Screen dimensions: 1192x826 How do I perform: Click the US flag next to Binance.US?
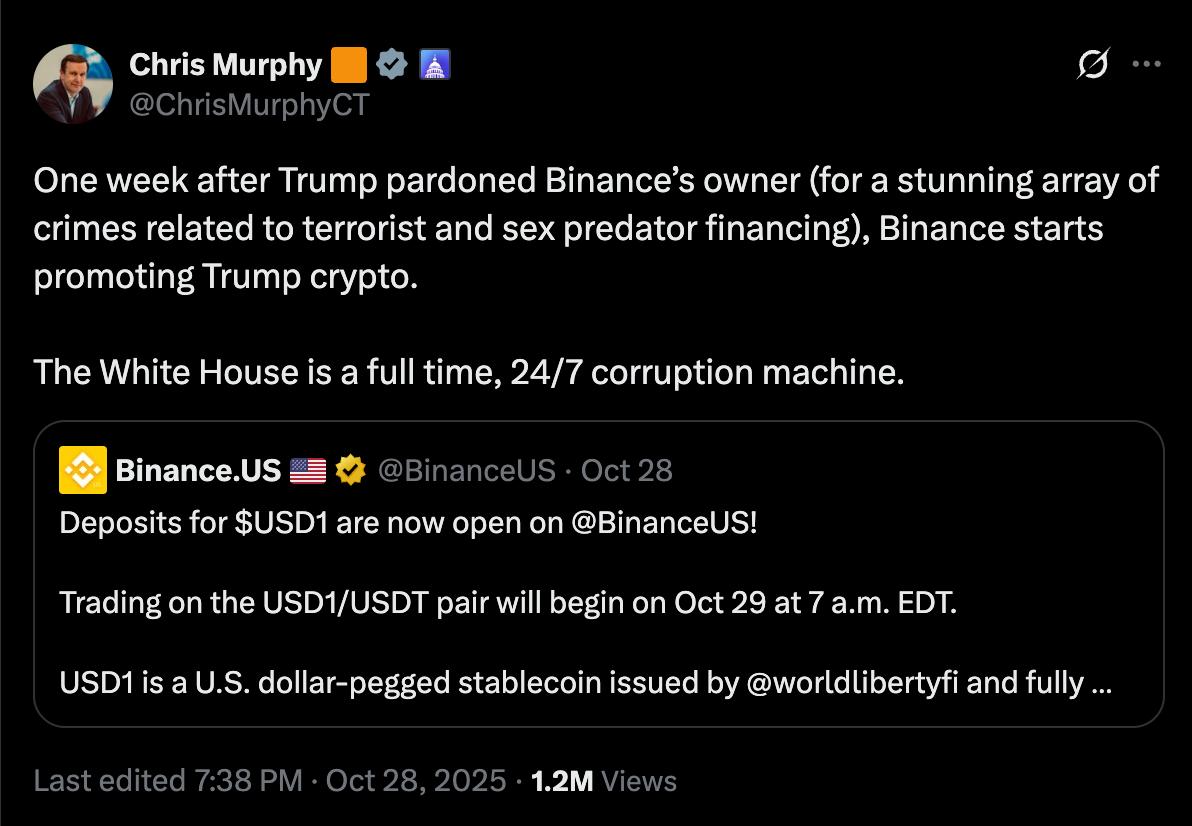(x=308, y=470)
